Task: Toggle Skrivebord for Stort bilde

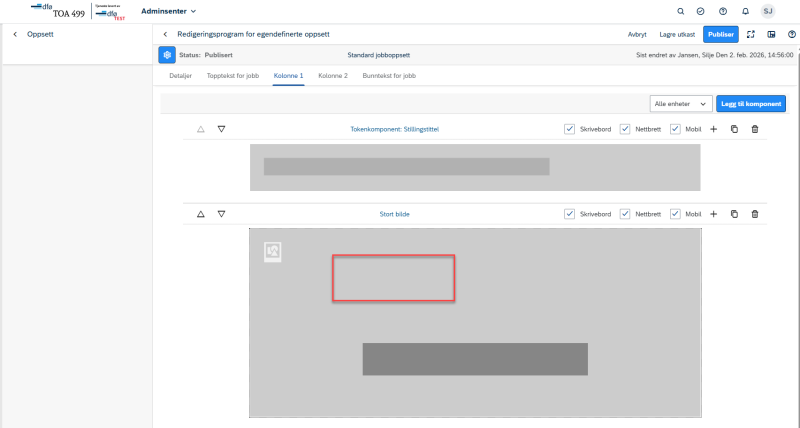Action: pos(569,214)
